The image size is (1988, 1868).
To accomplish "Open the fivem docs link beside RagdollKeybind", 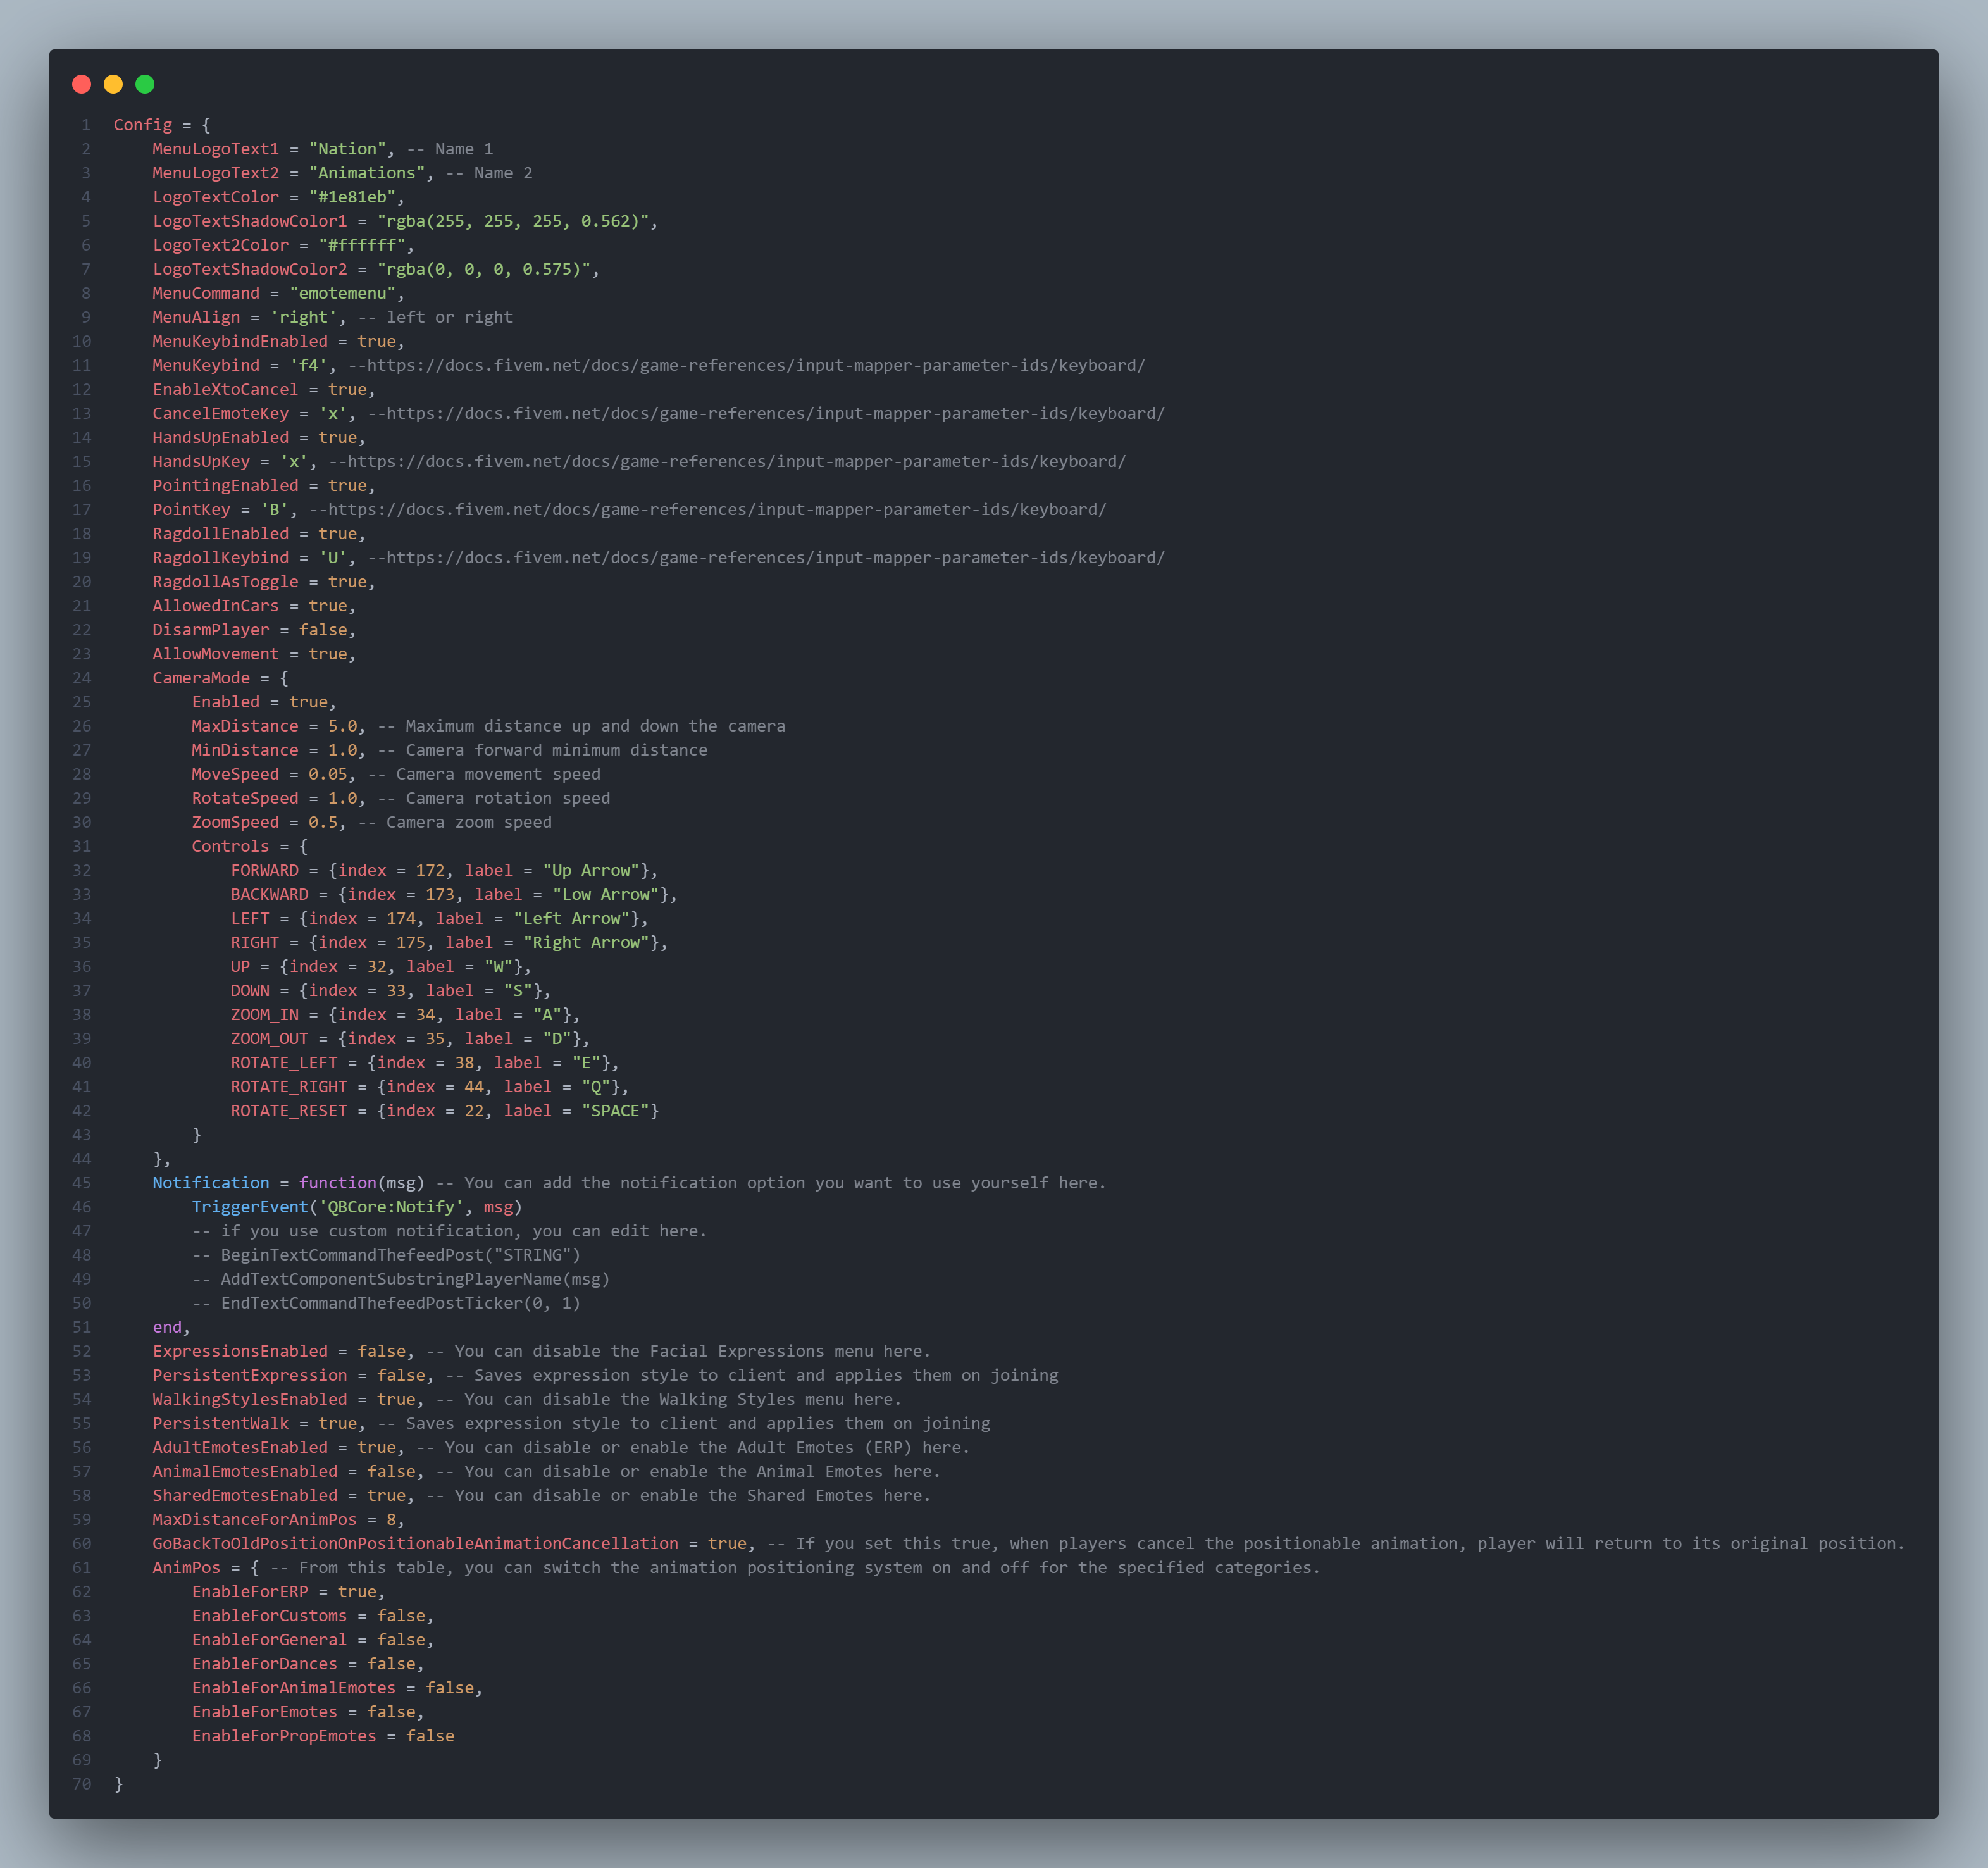I will click(765, 557).
